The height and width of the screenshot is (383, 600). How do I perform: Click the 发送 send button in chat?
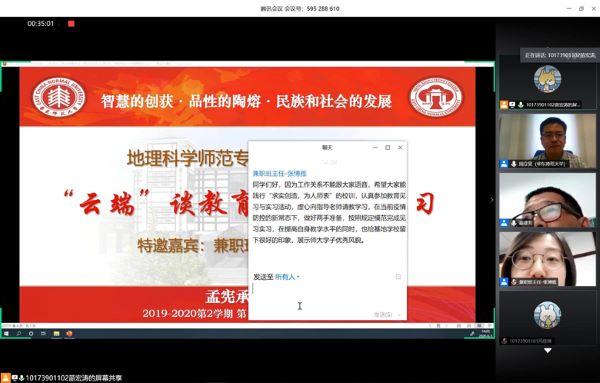383,315
